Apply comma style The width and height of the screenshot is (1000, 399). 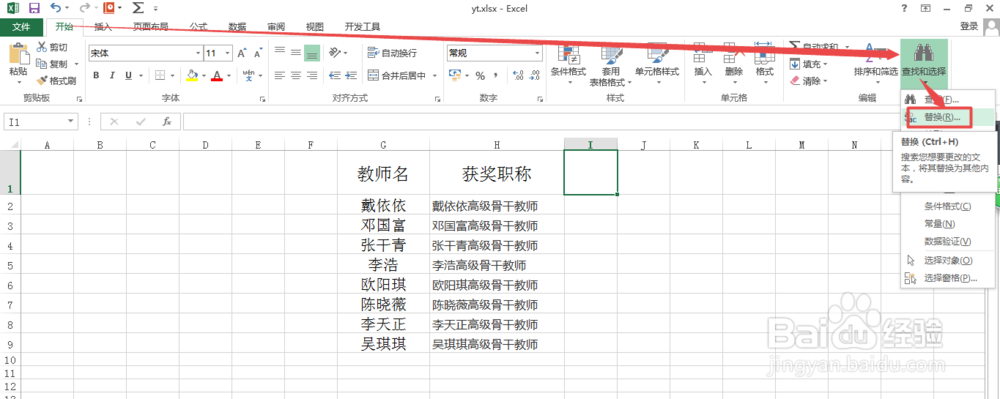pyautogui.click(x=496, y=76)
